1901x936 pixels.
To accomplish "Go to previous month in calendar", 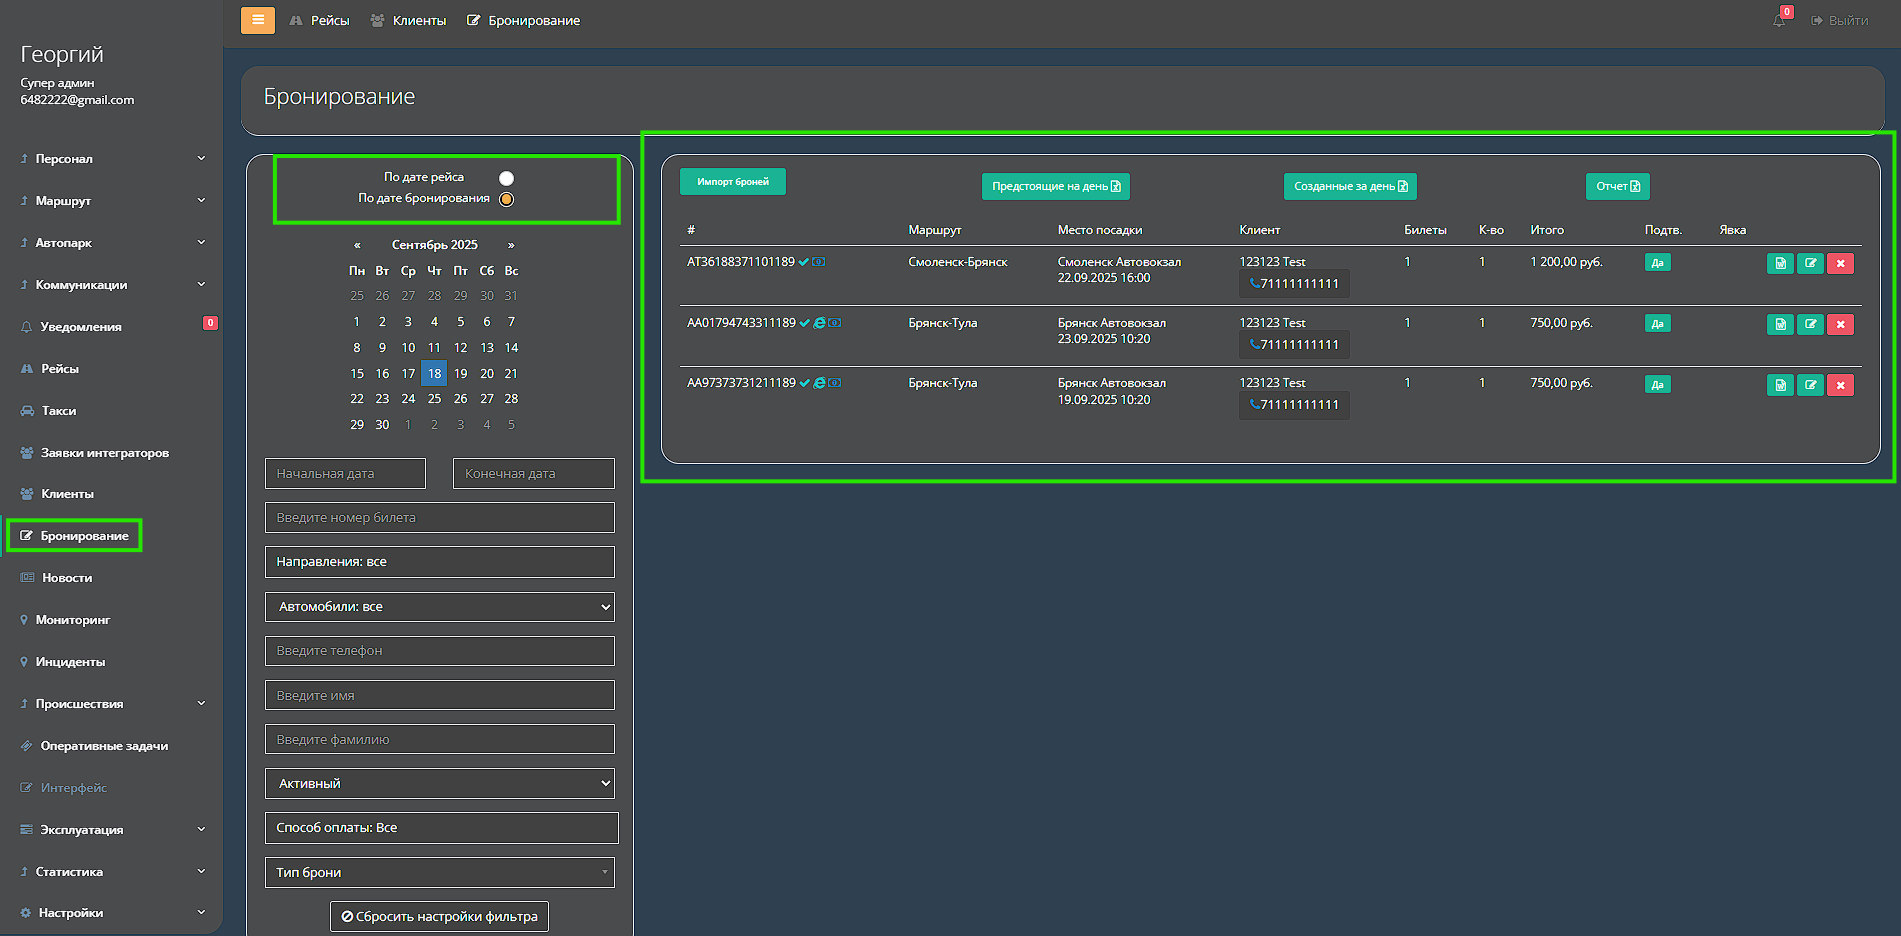I will [x=357, y=245].
